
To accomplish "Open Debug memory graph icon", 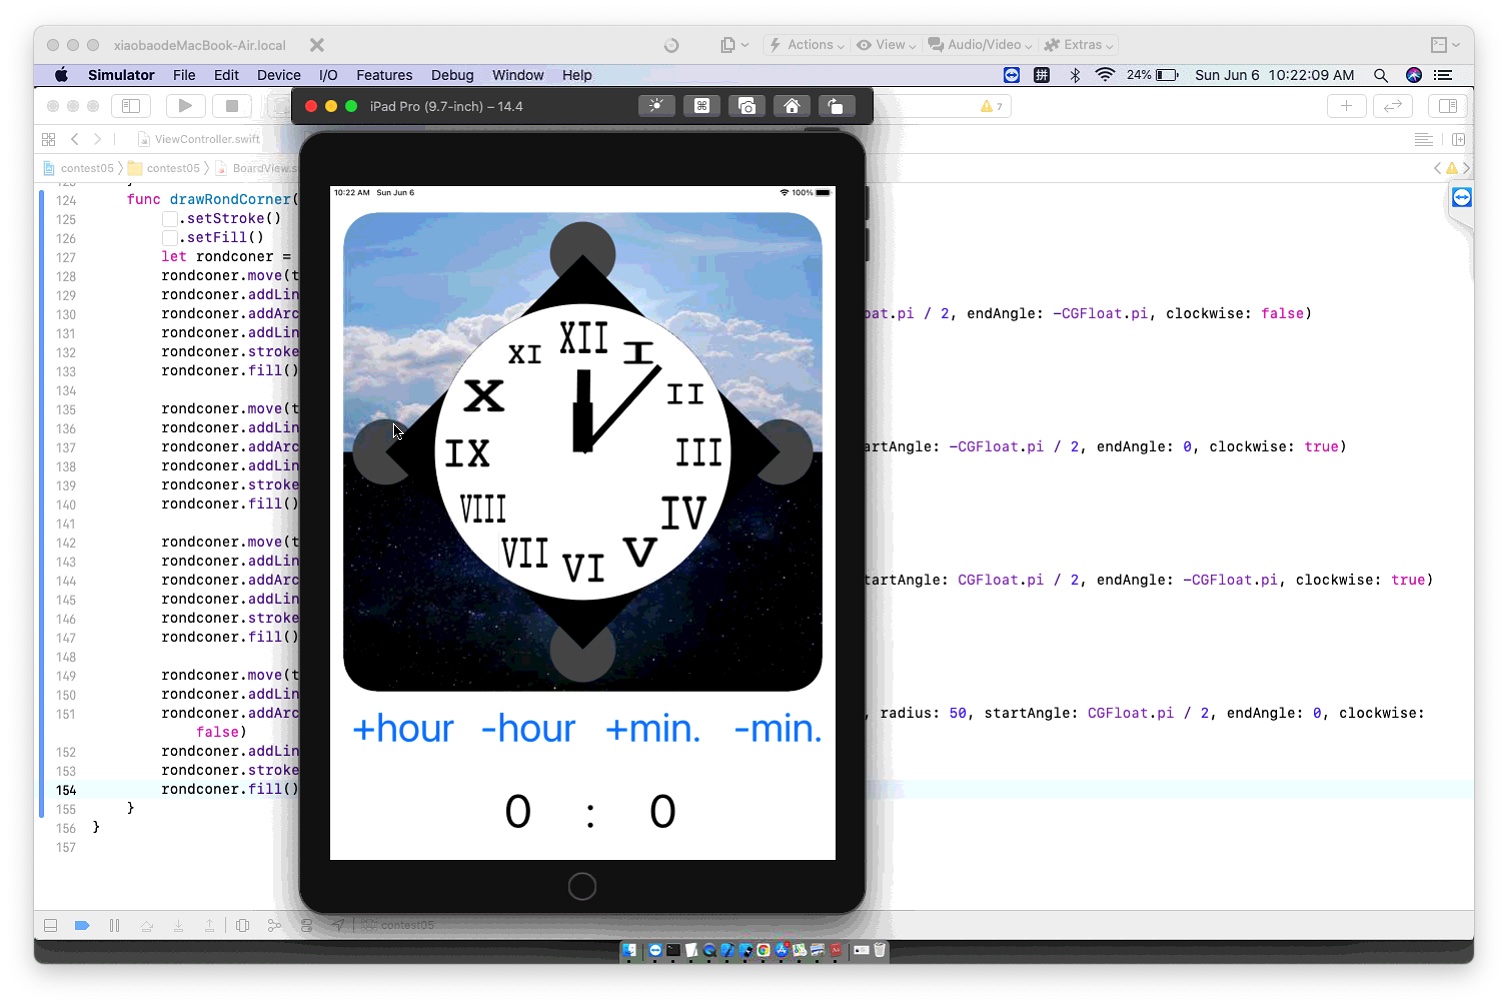I will click(x=274, y=926).
